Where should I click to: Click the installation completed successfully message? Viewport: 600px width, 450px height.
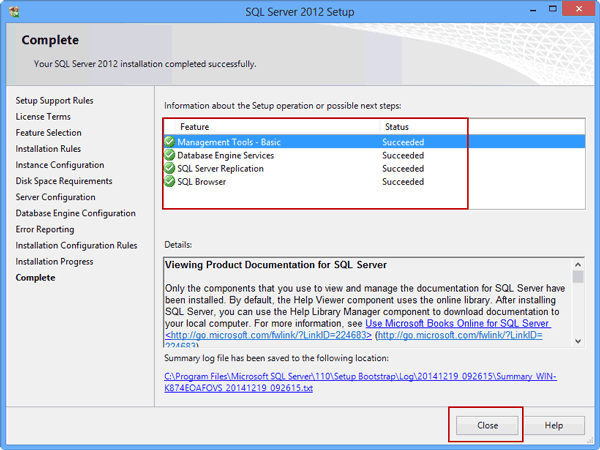tap(145, 64)
